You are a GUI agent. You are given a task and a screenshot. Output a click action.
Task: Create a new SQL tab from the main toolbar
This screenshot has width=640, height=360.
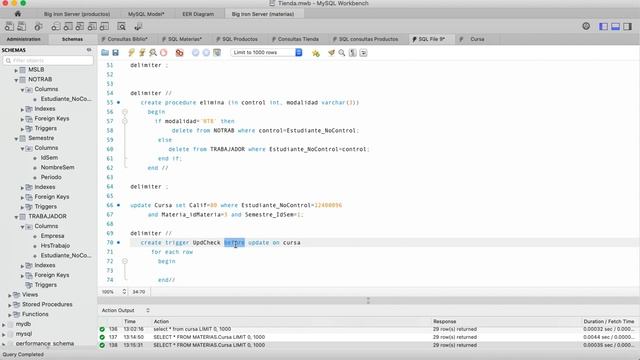tap(9, 27)
